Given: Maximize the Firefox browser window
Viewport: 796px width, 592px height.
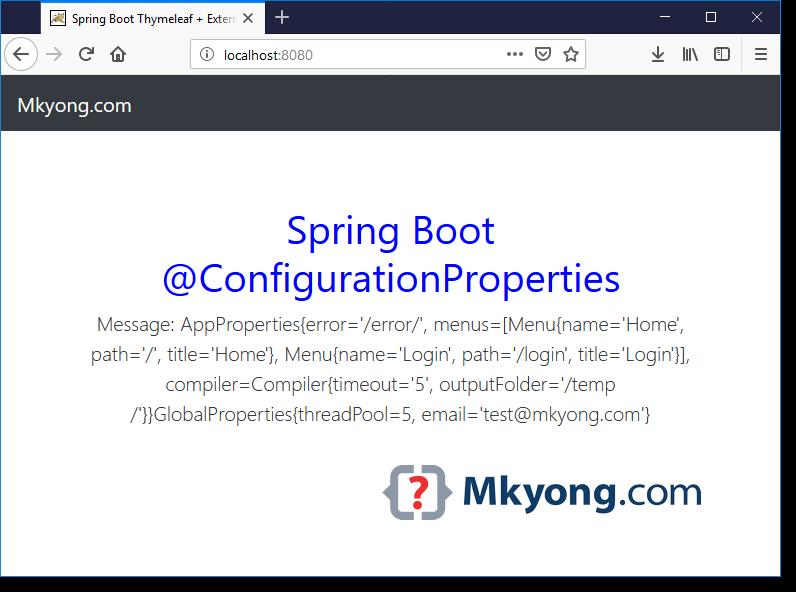Looking at the screenshot, I should [711, 17].
